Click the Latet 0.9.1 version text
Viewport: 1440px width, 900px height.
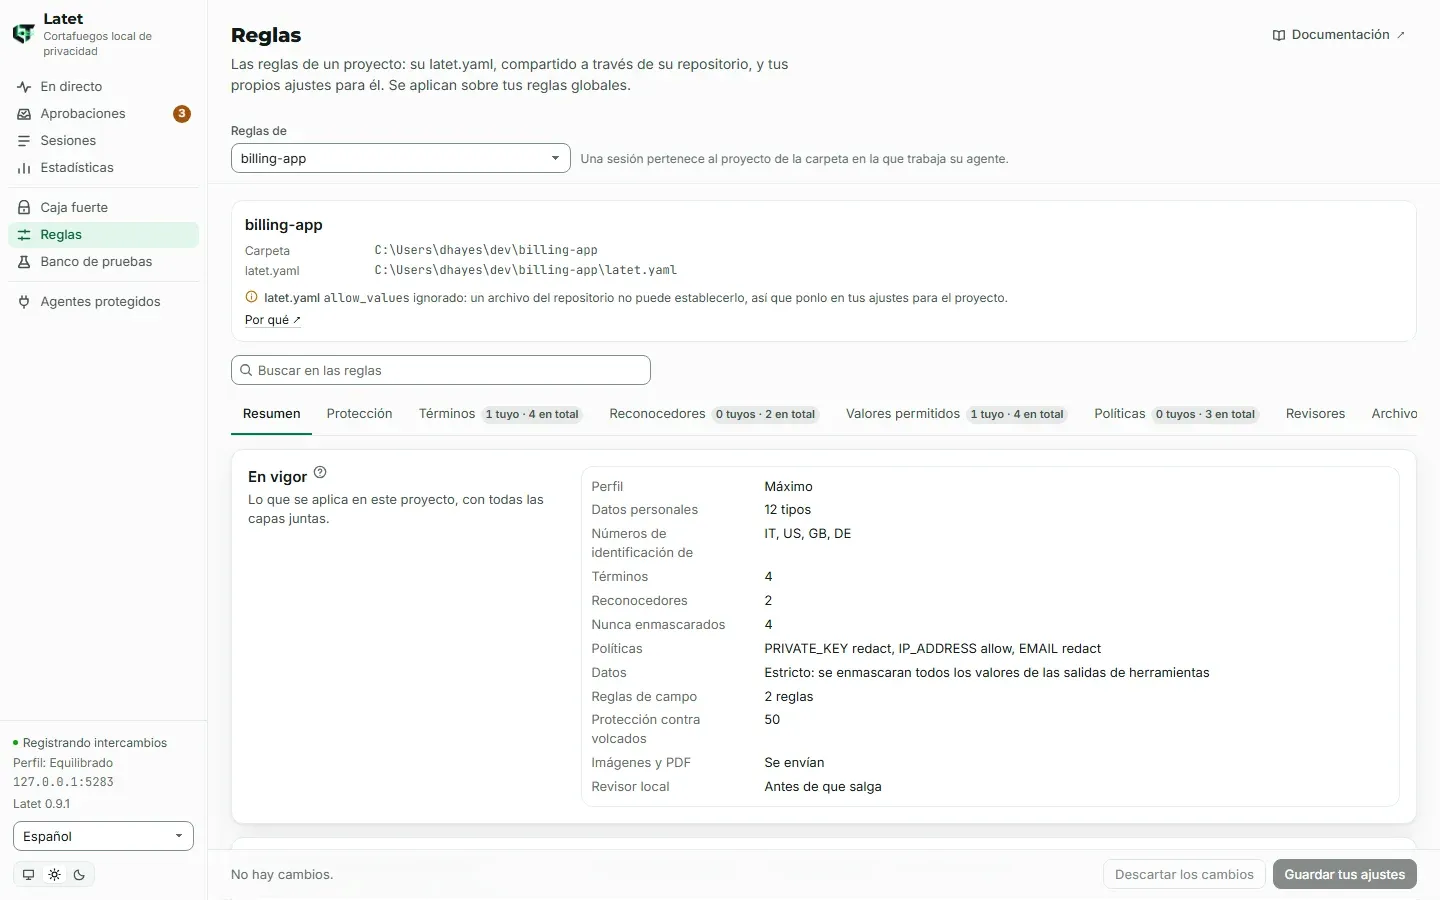click(x=42, y=804)
